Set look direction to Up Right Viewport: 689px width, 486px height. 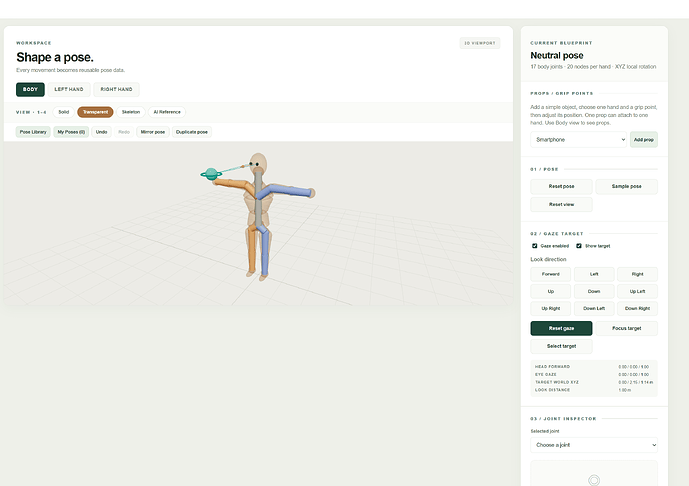point(551,308)
